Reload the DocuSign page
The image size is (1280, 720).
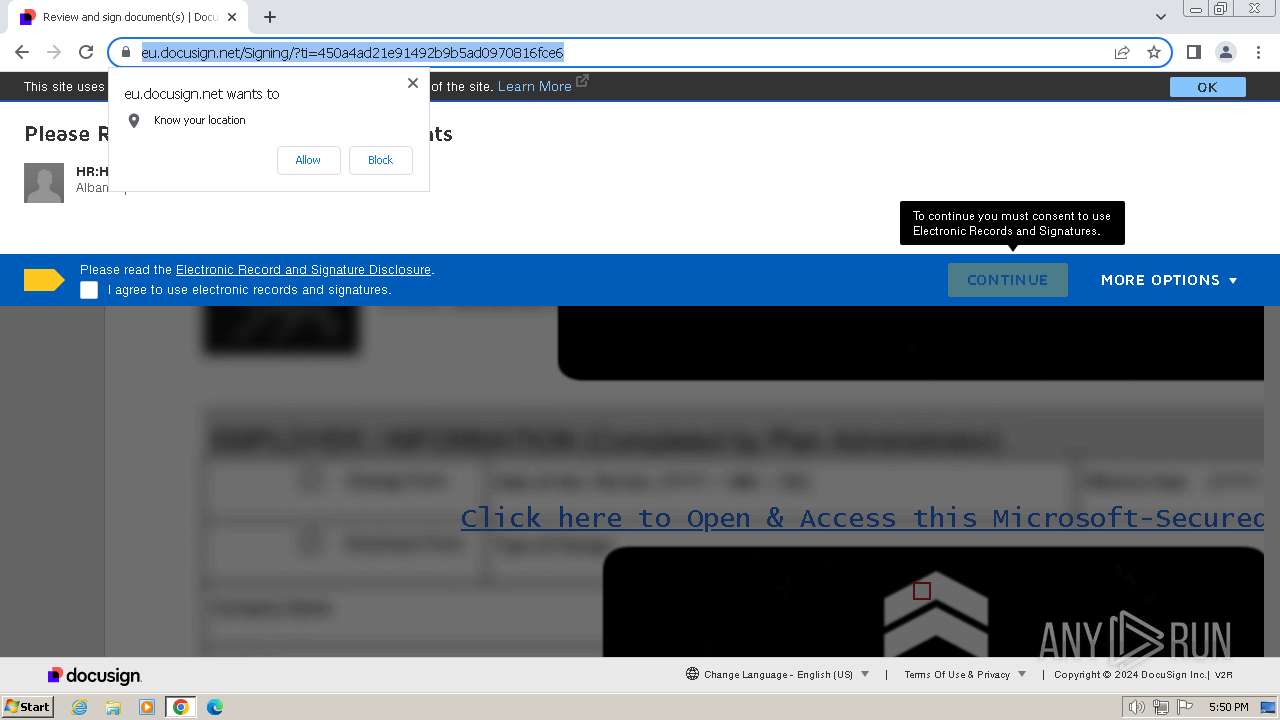(x=86, y=52)
